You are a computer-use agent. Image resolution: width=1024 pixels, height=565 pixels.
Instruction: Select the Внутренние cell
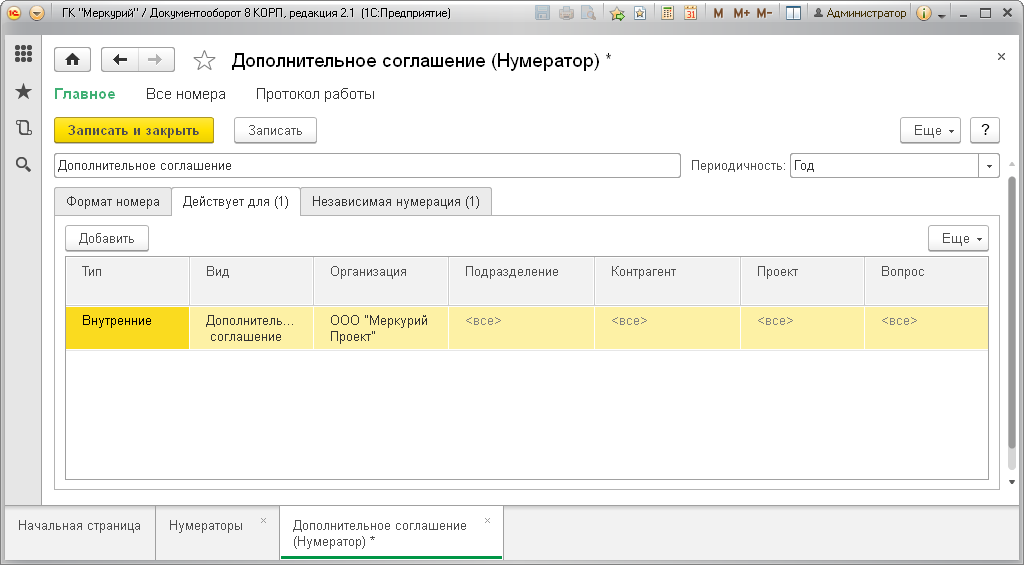127,328
